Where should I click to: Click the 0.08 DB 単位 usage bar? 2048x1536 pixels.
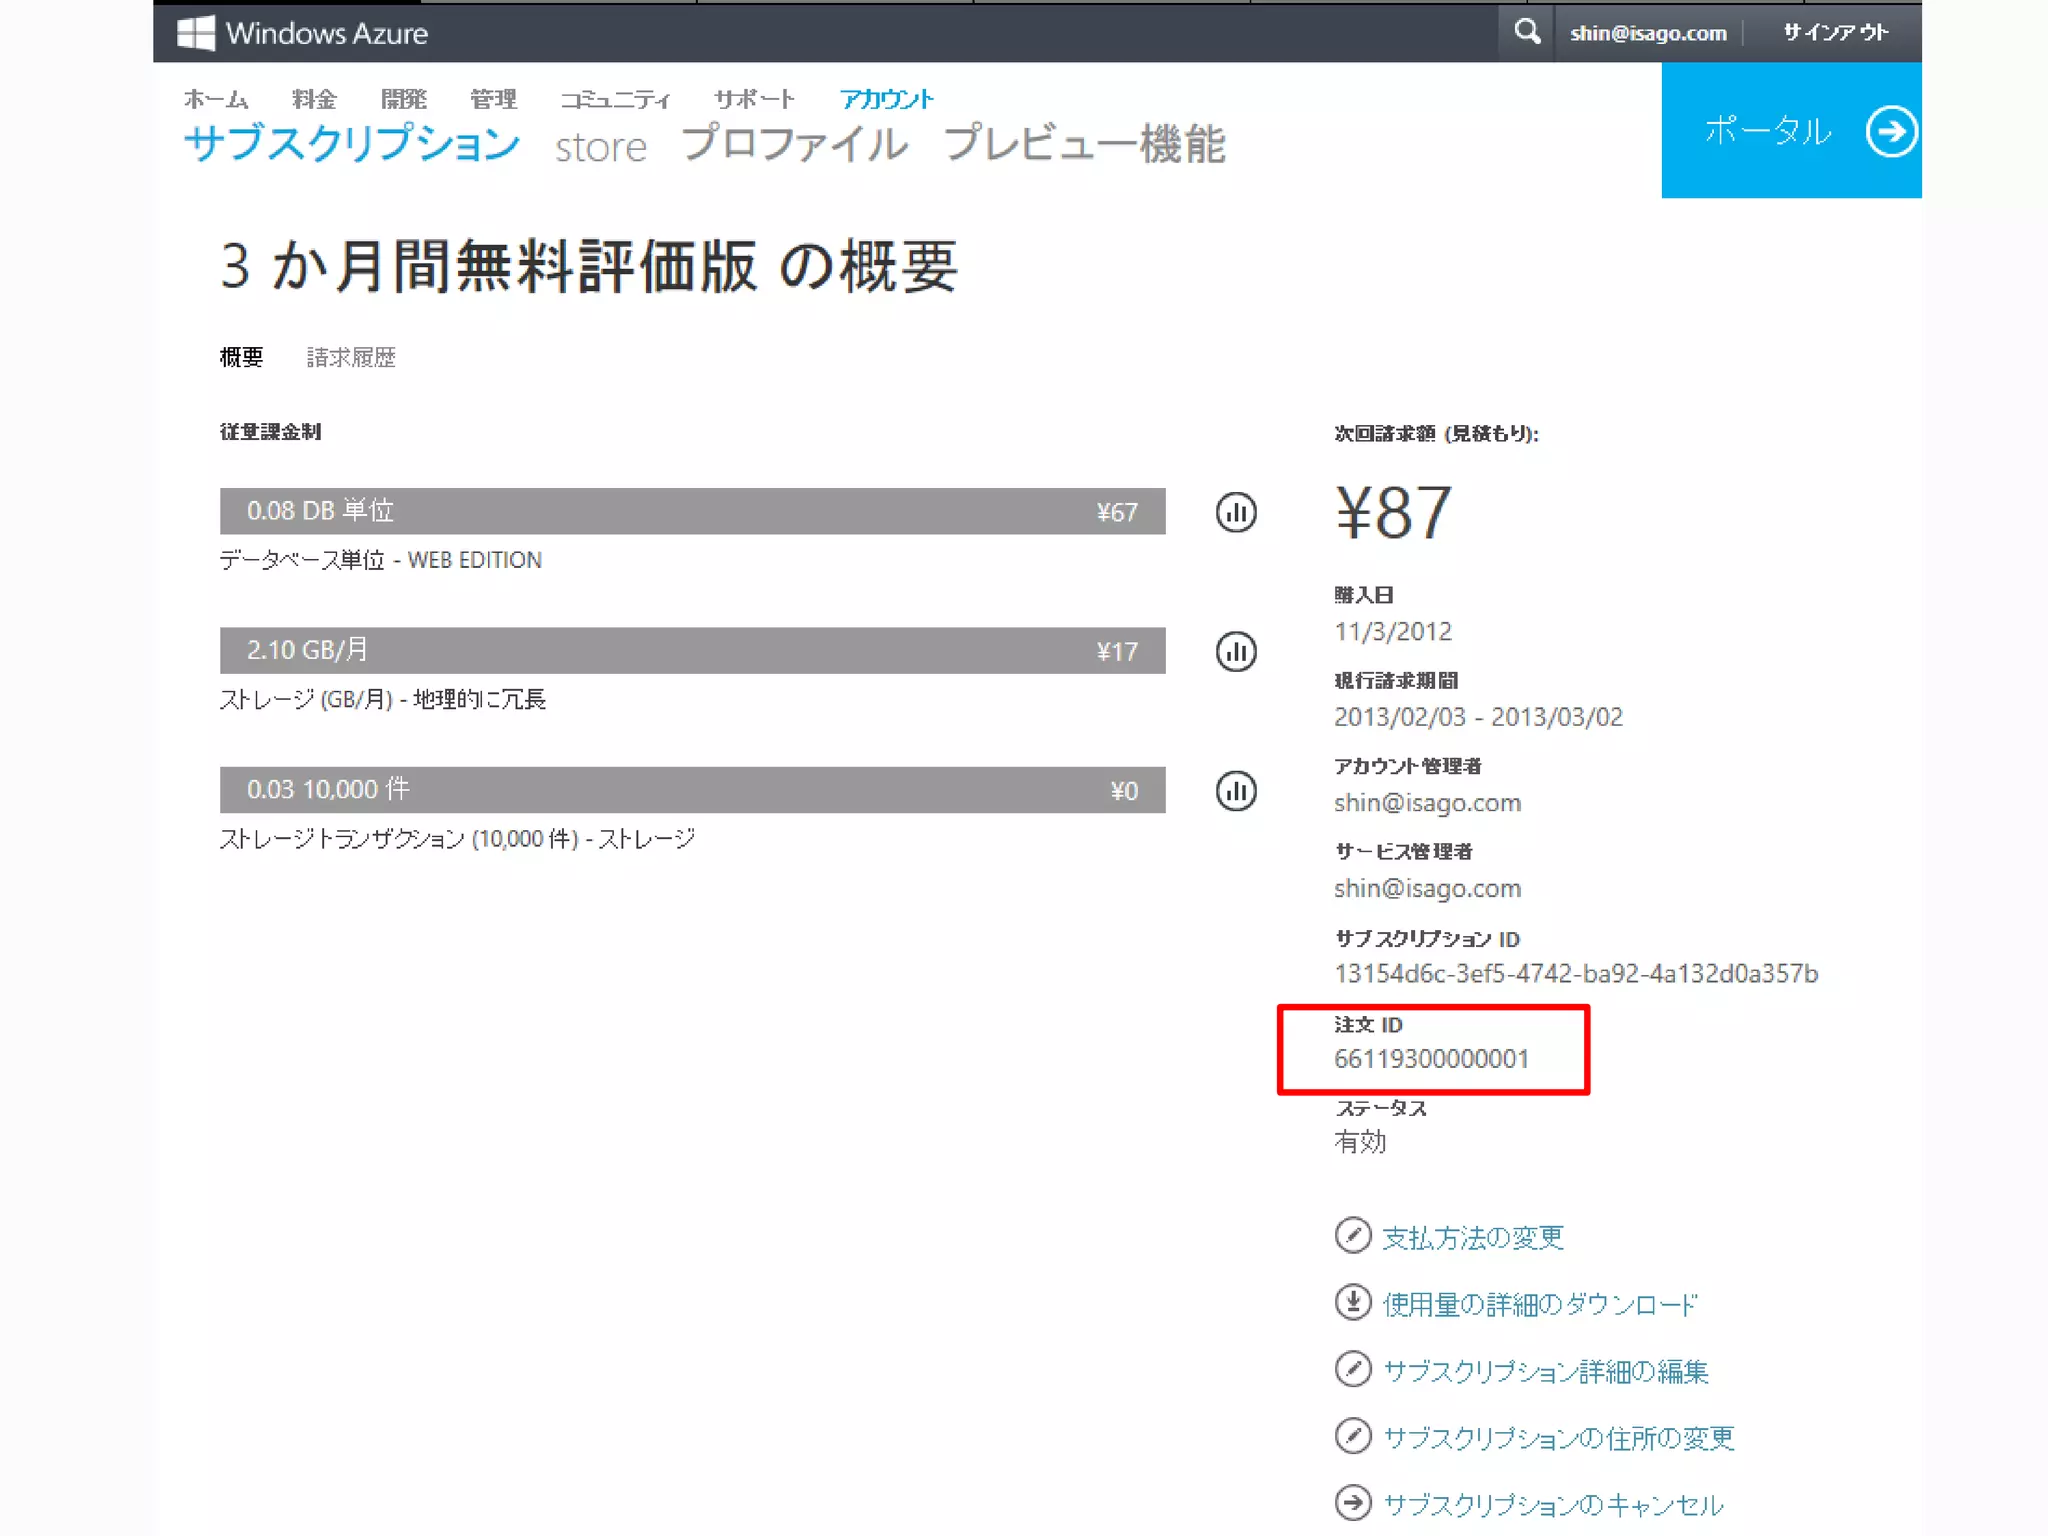point(692,511)
